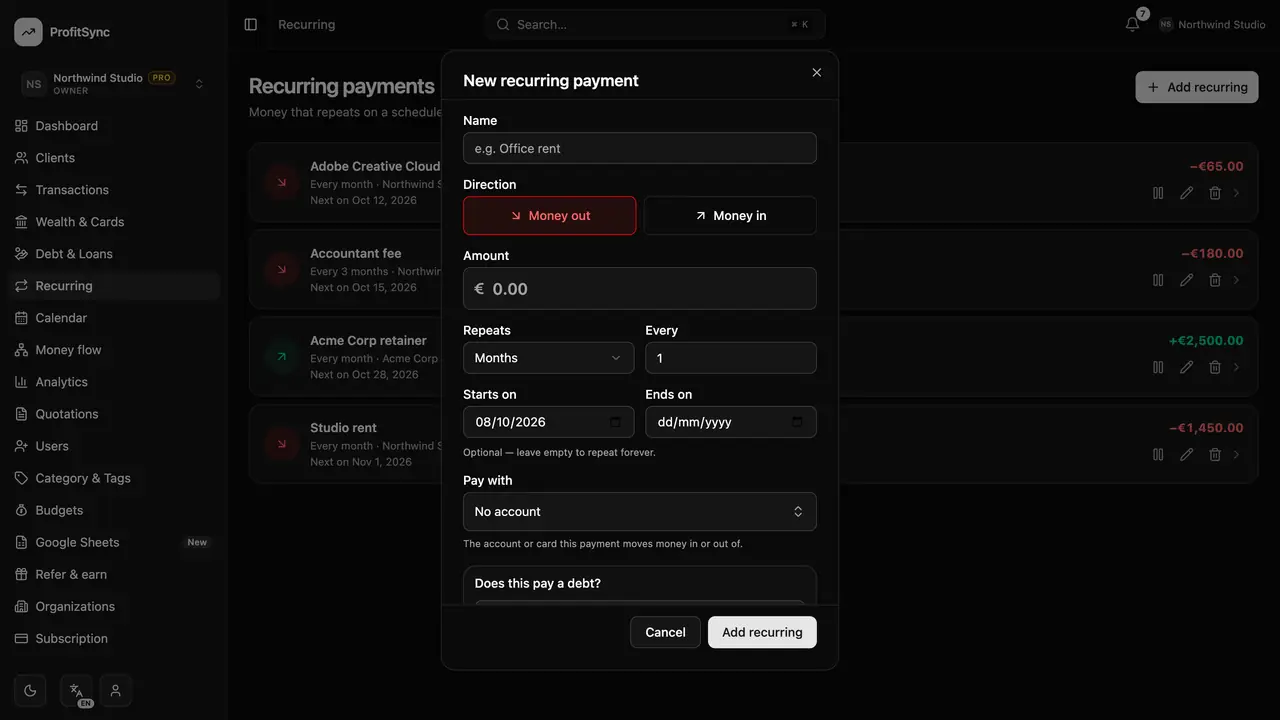This screenshot has height=720, width=1280.
Task: Expand the Accountant fee row chevron
Action: click(x=1237, y=280)
